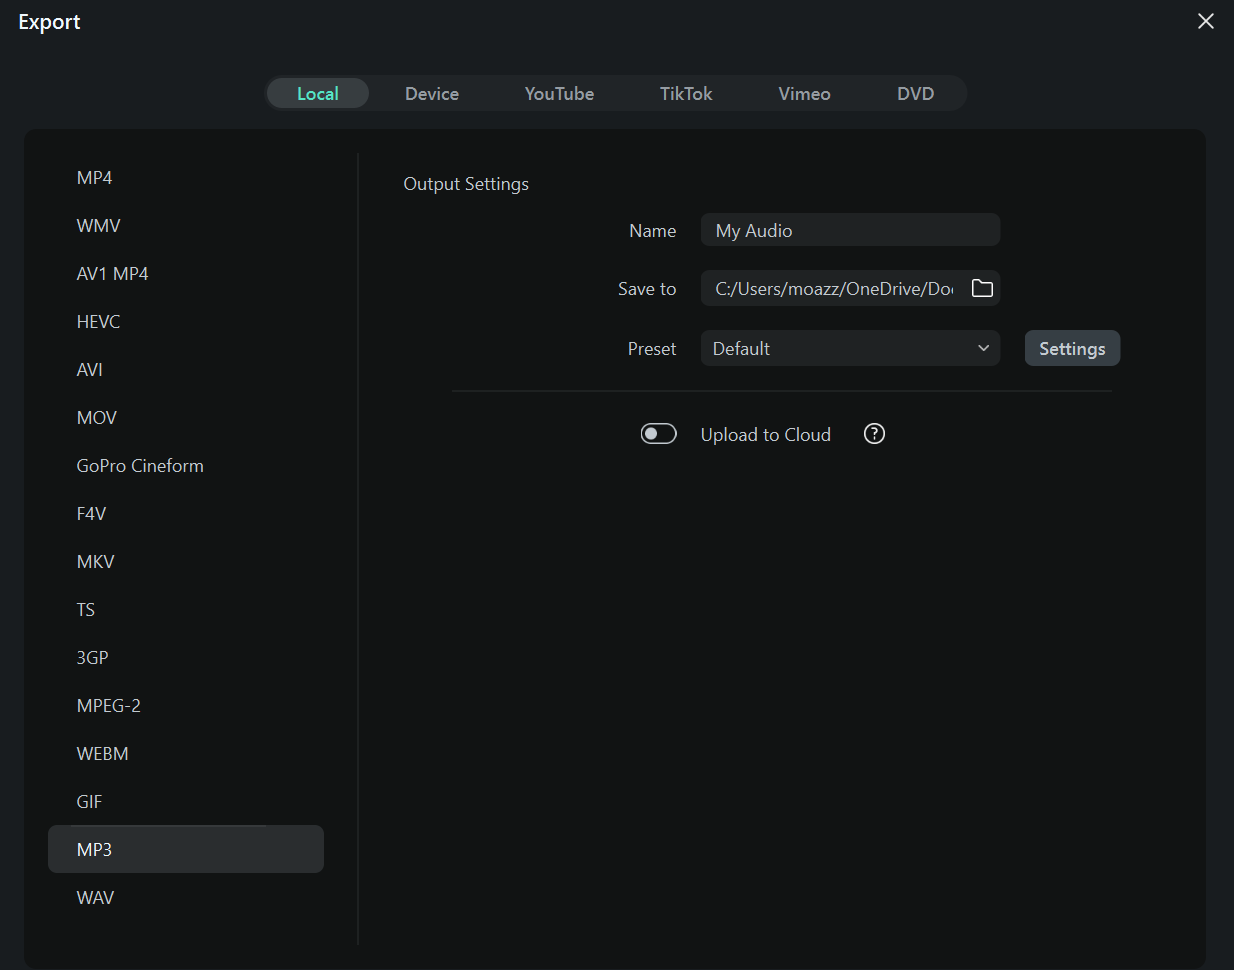Toggle the Upload to Cloud switch

click(658, 434)
